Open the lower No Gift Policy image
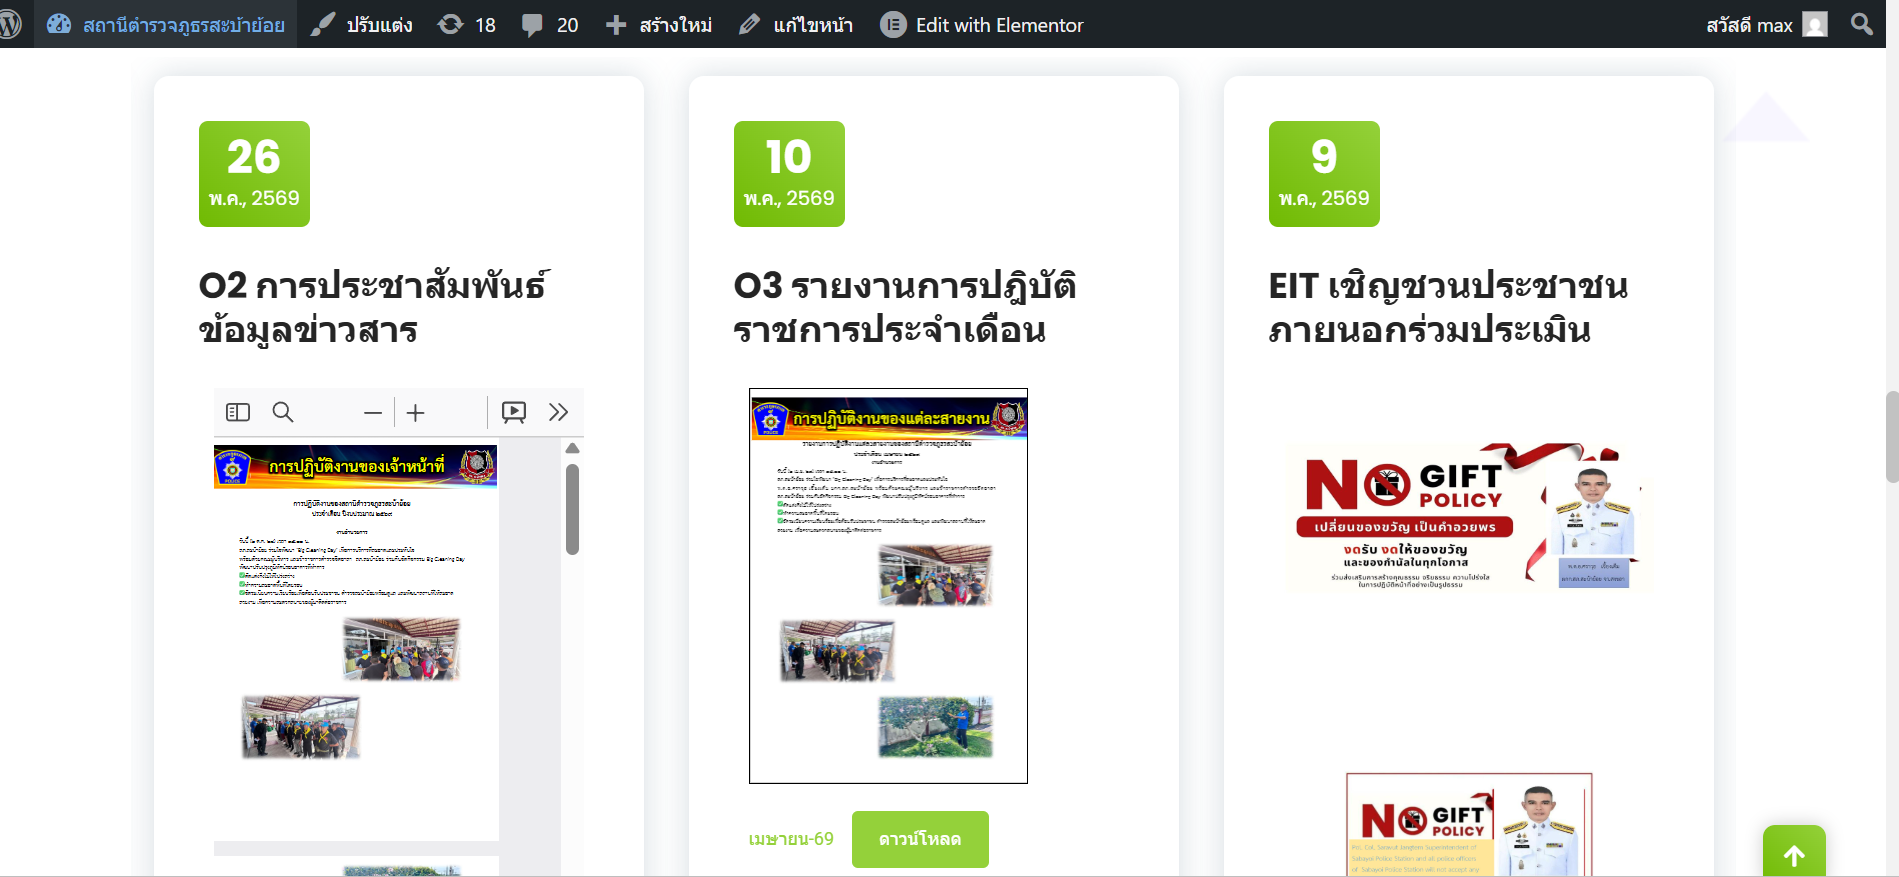 coord(1469,825)
